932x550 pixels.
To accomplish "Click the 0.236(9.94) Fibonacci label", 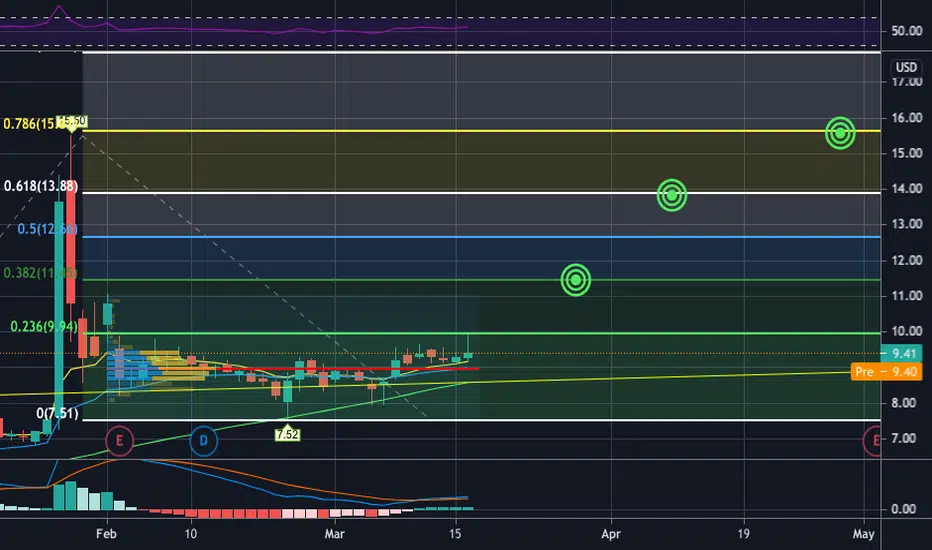I will pos(44,326).
